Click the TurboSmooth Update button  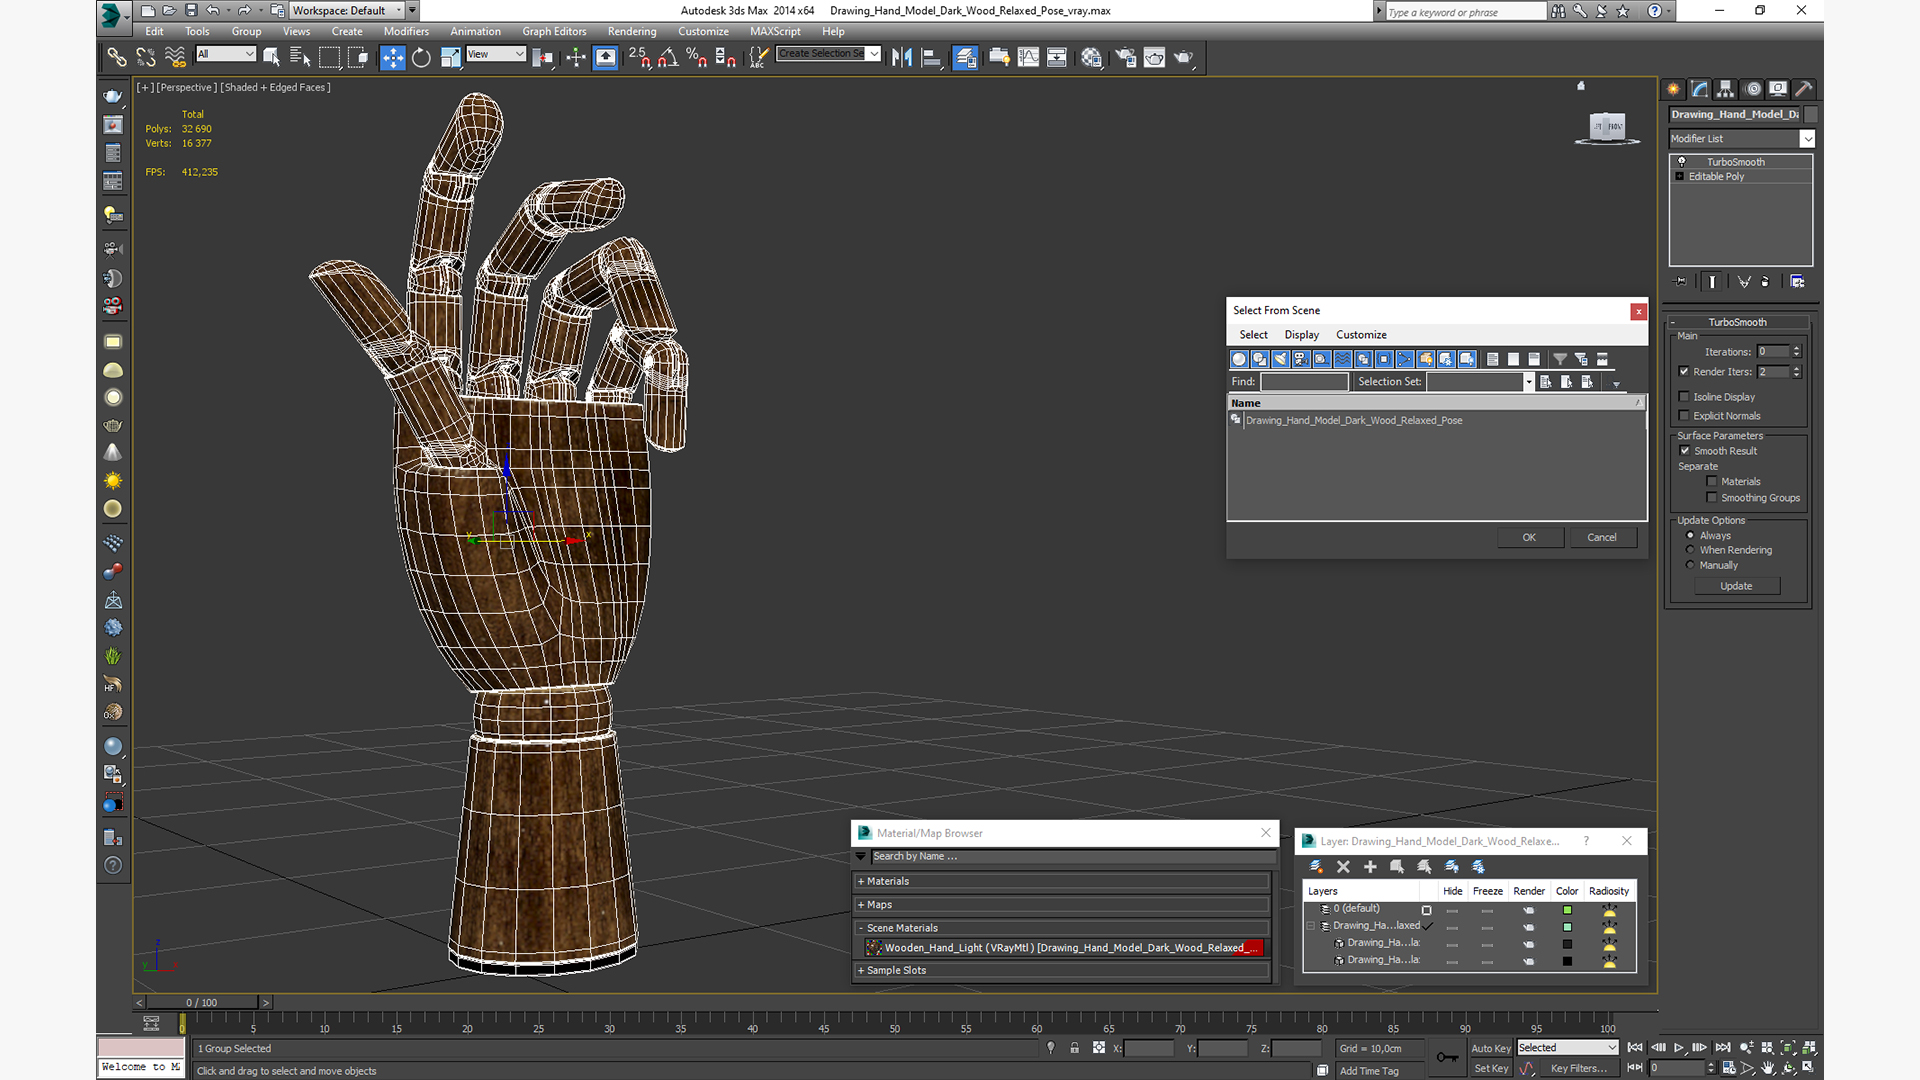[1736, 586]
